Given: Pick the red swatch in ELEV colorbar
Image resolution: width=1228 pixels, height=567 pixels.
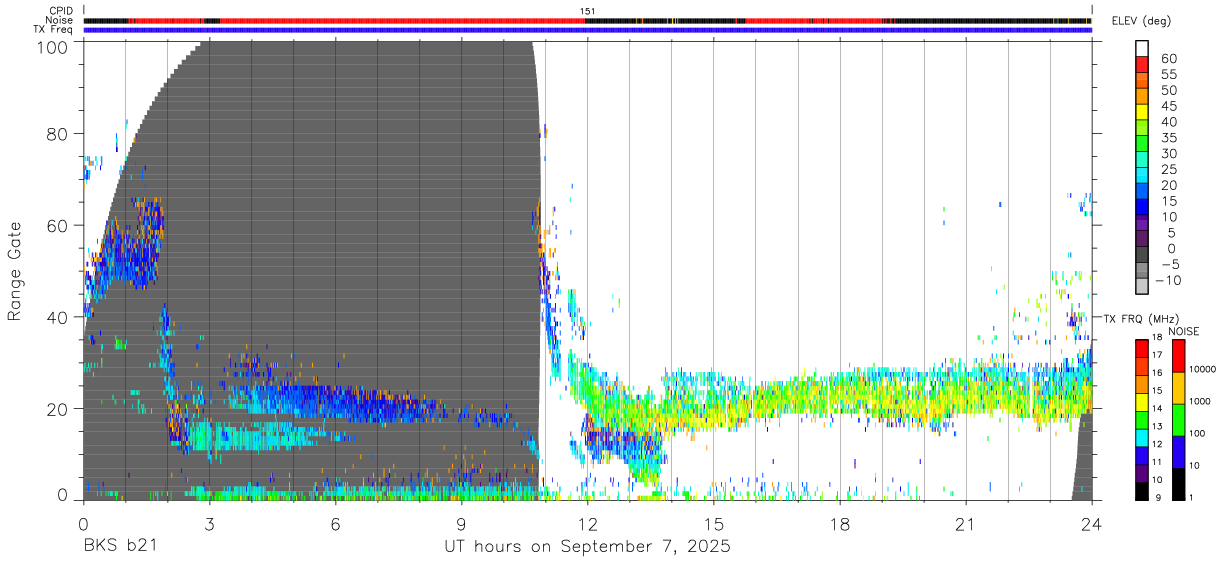Looking at the screenshot, I should 1142,65.
